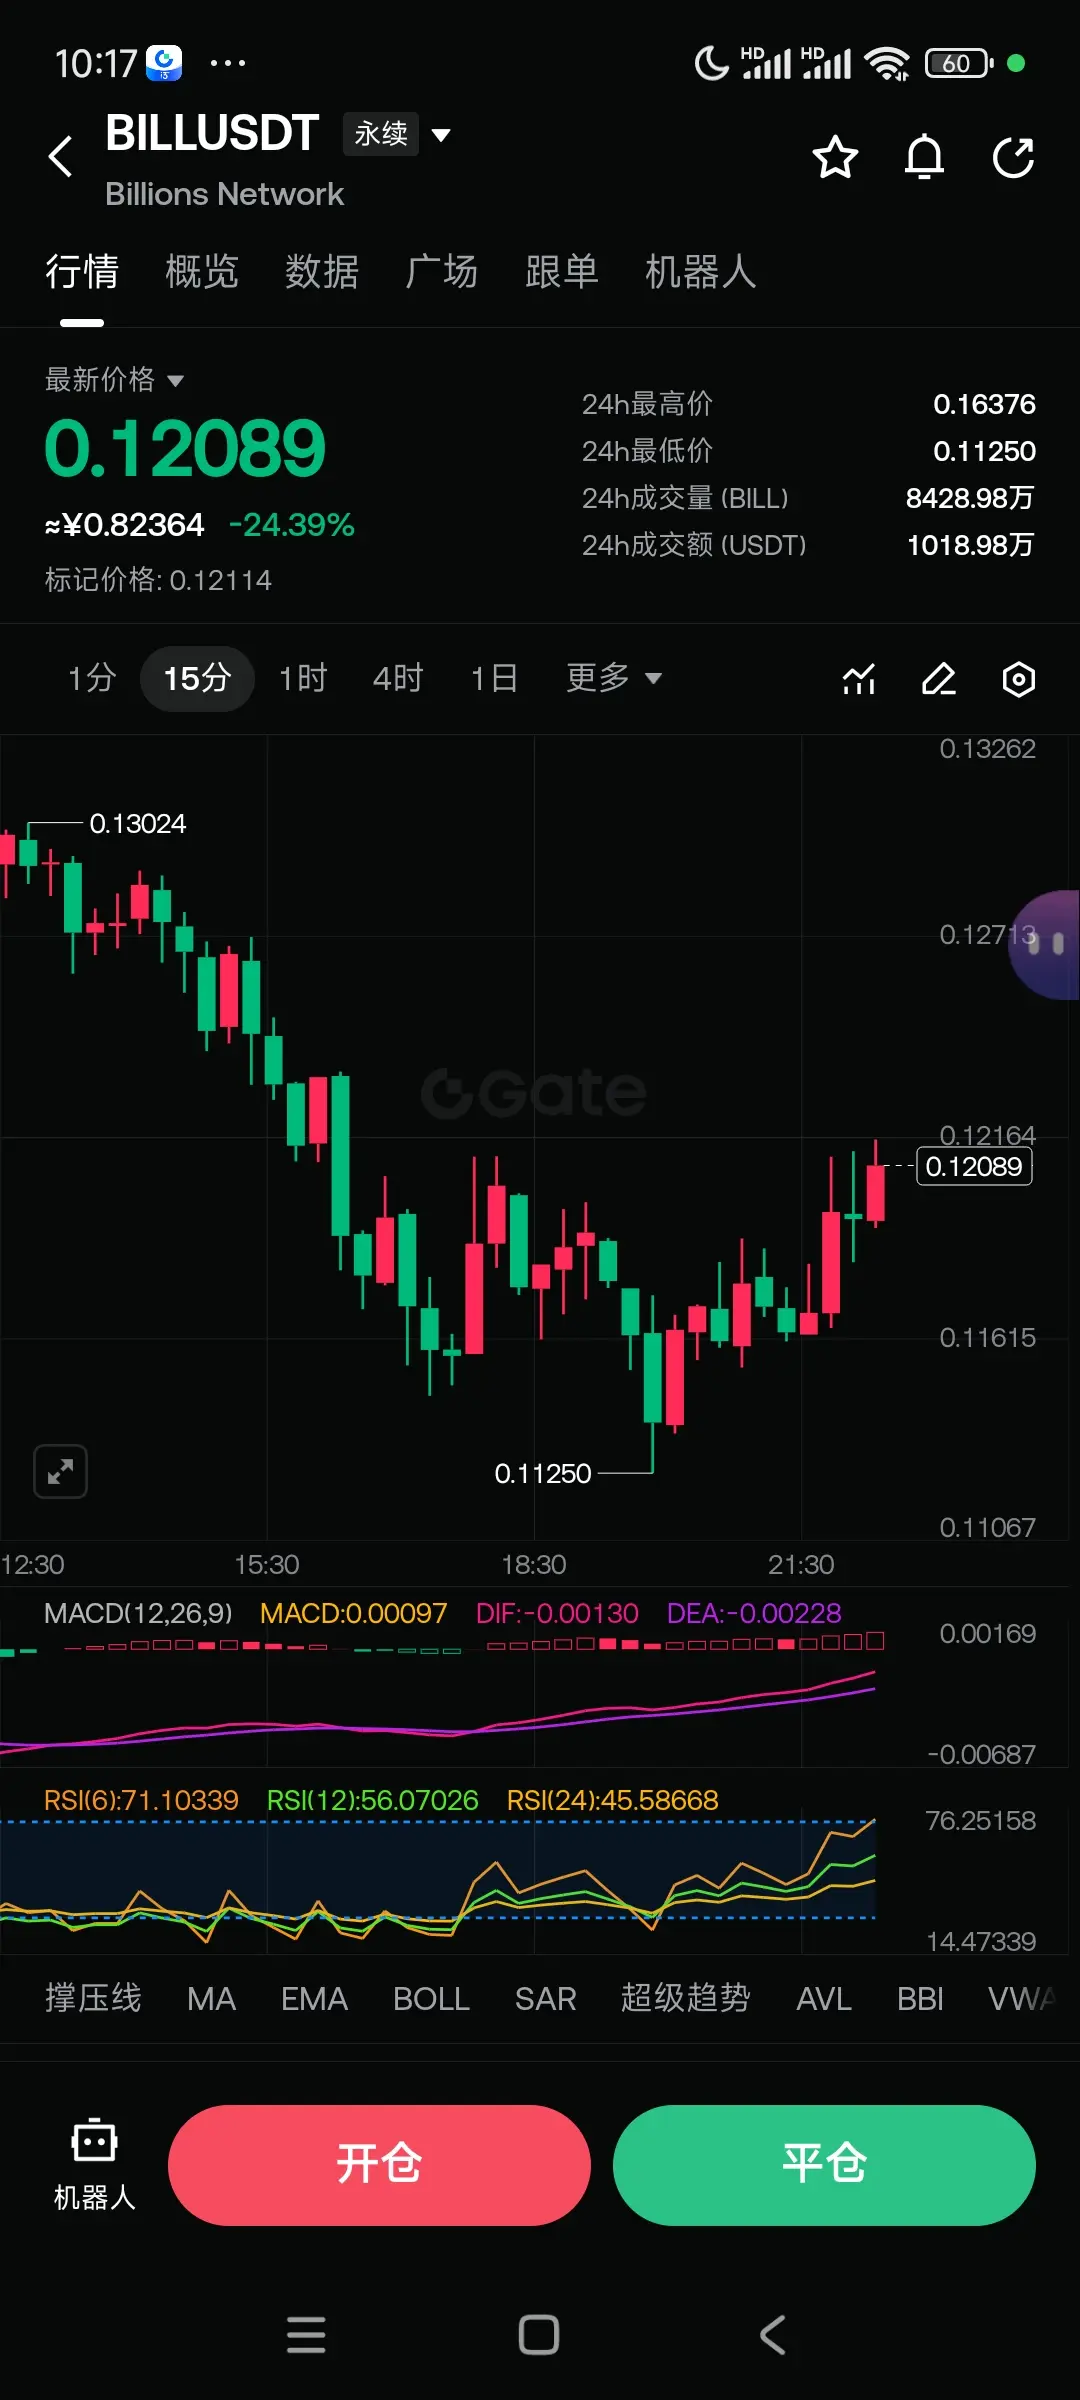
Task: Toggle the SAR indicator
Action: 545,1998
